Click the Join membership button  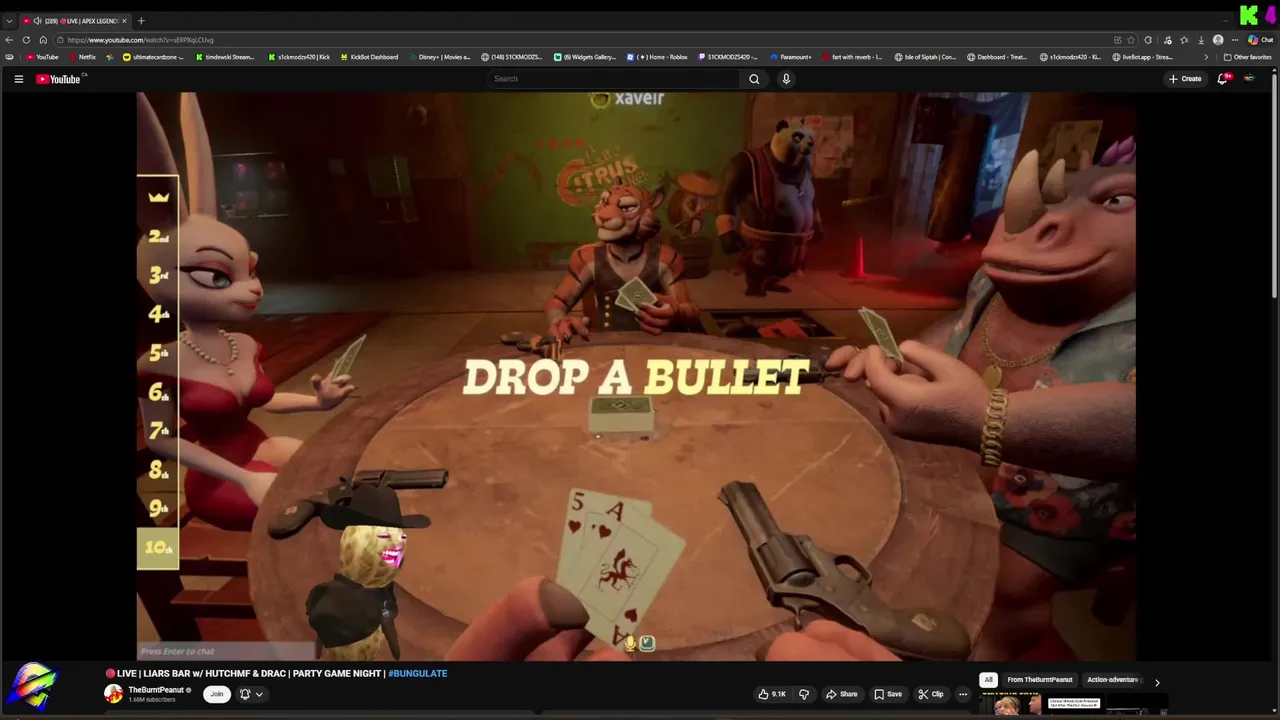point(216,694)
